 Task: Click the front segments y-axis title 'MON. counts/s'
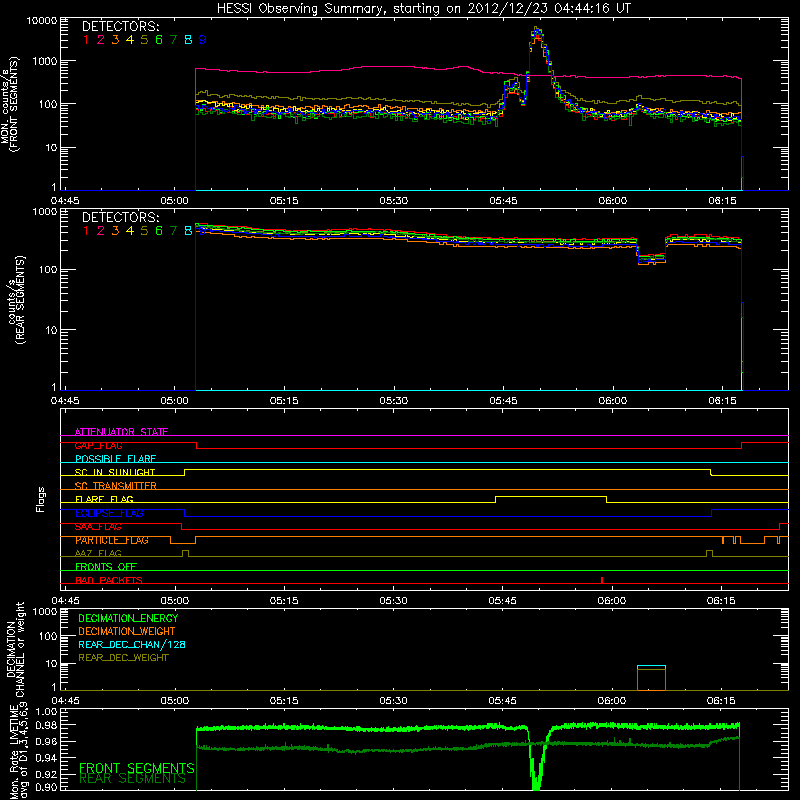coord(6,105)
